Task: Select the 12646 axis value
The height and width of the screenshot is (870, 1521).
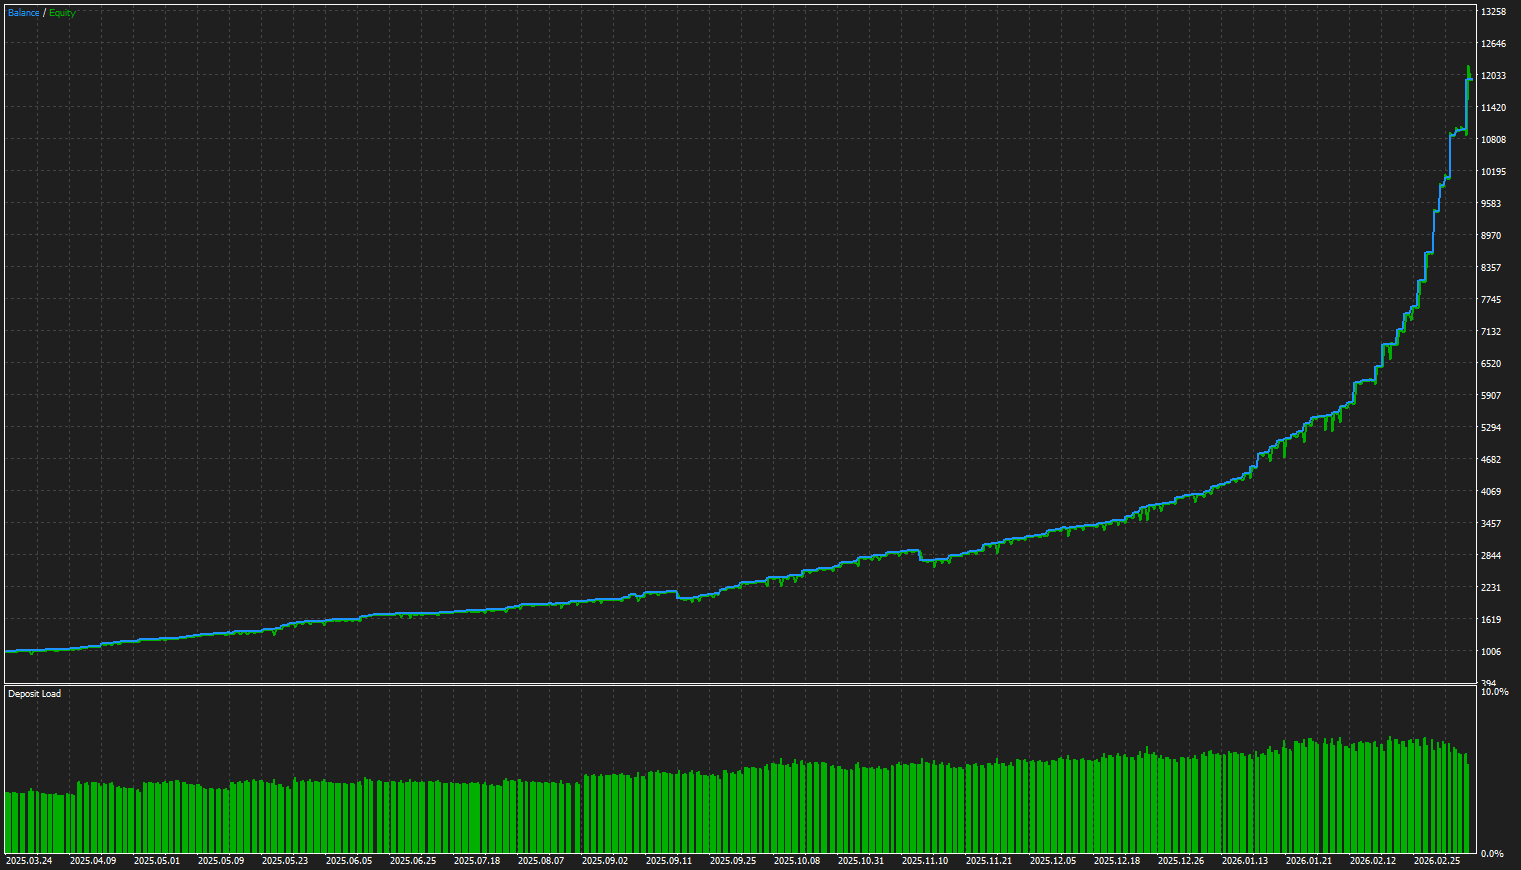Action: coord(1493,44)
